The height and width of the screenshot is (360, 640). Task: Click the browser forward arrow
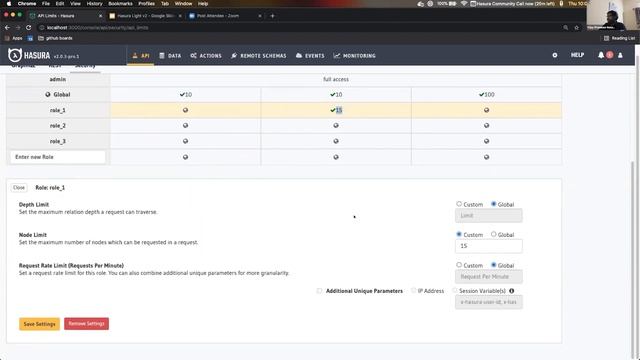pyautogui.click(x=18, y=27)
